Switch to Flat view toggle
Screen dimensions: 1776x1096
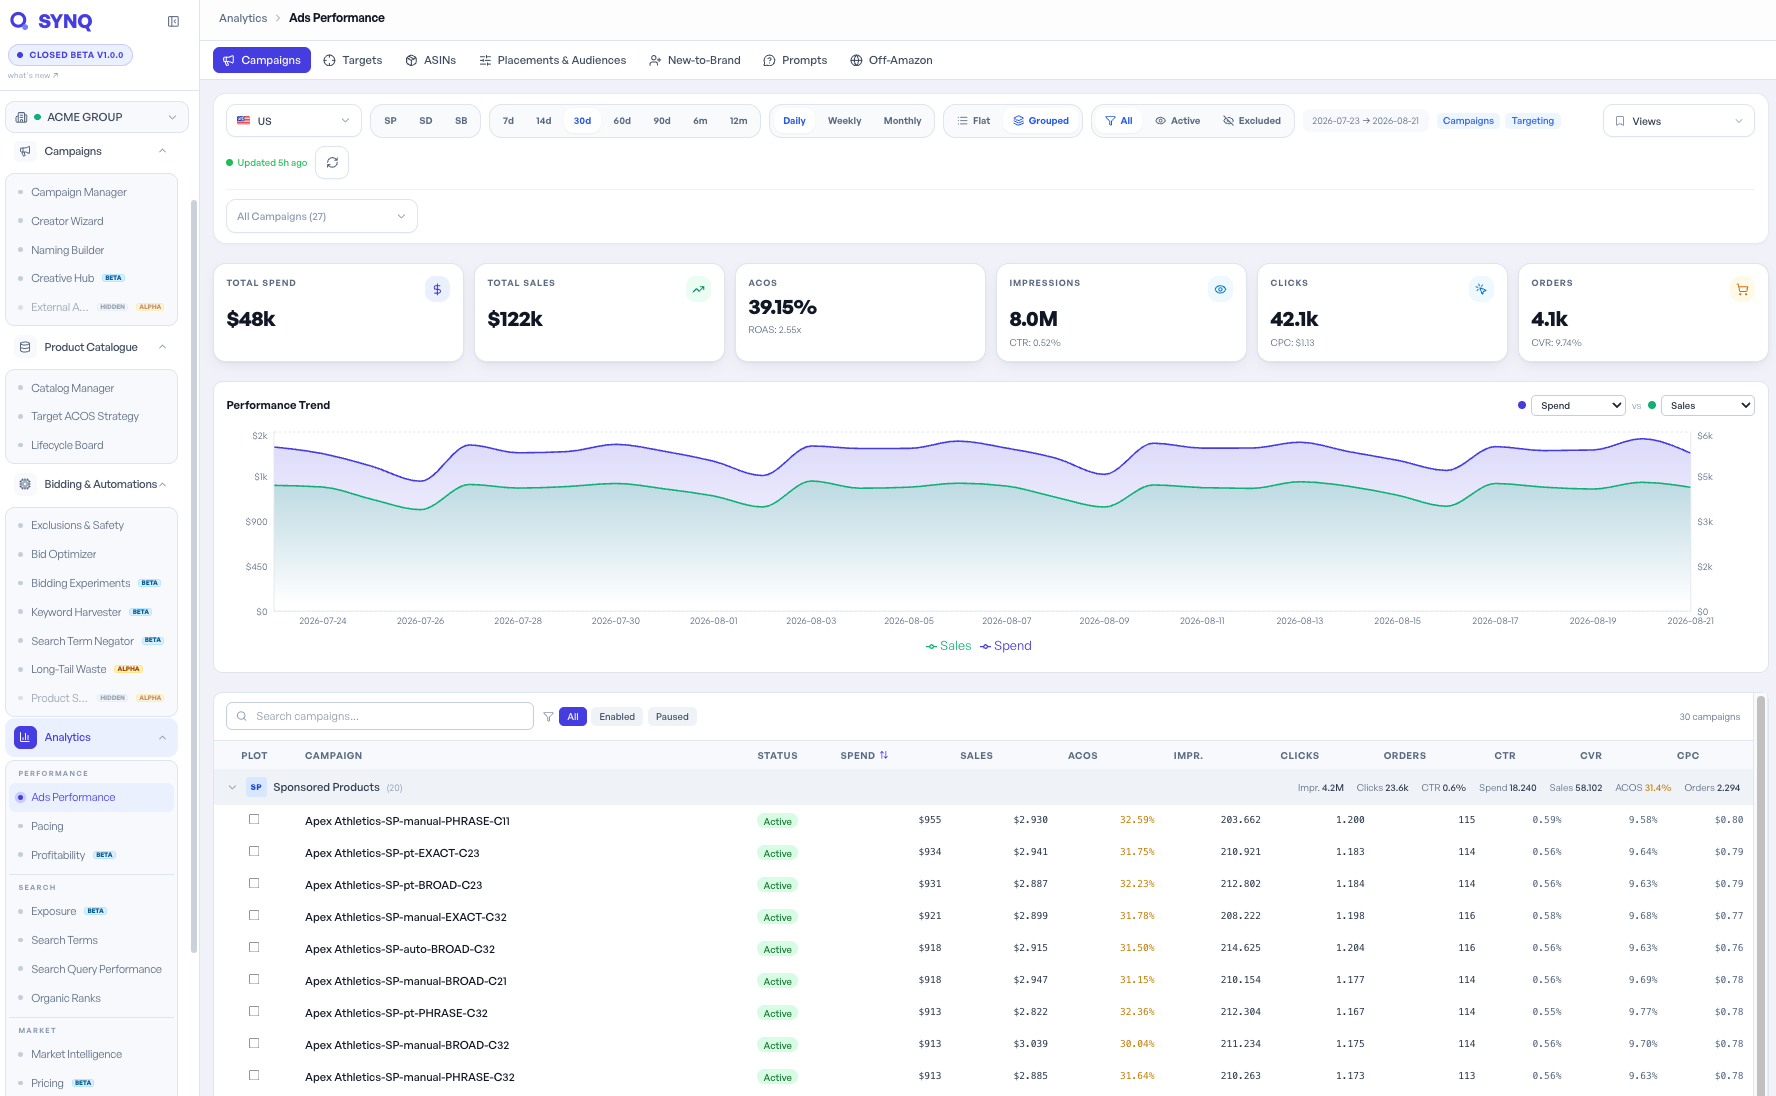[x=973, y=120]
